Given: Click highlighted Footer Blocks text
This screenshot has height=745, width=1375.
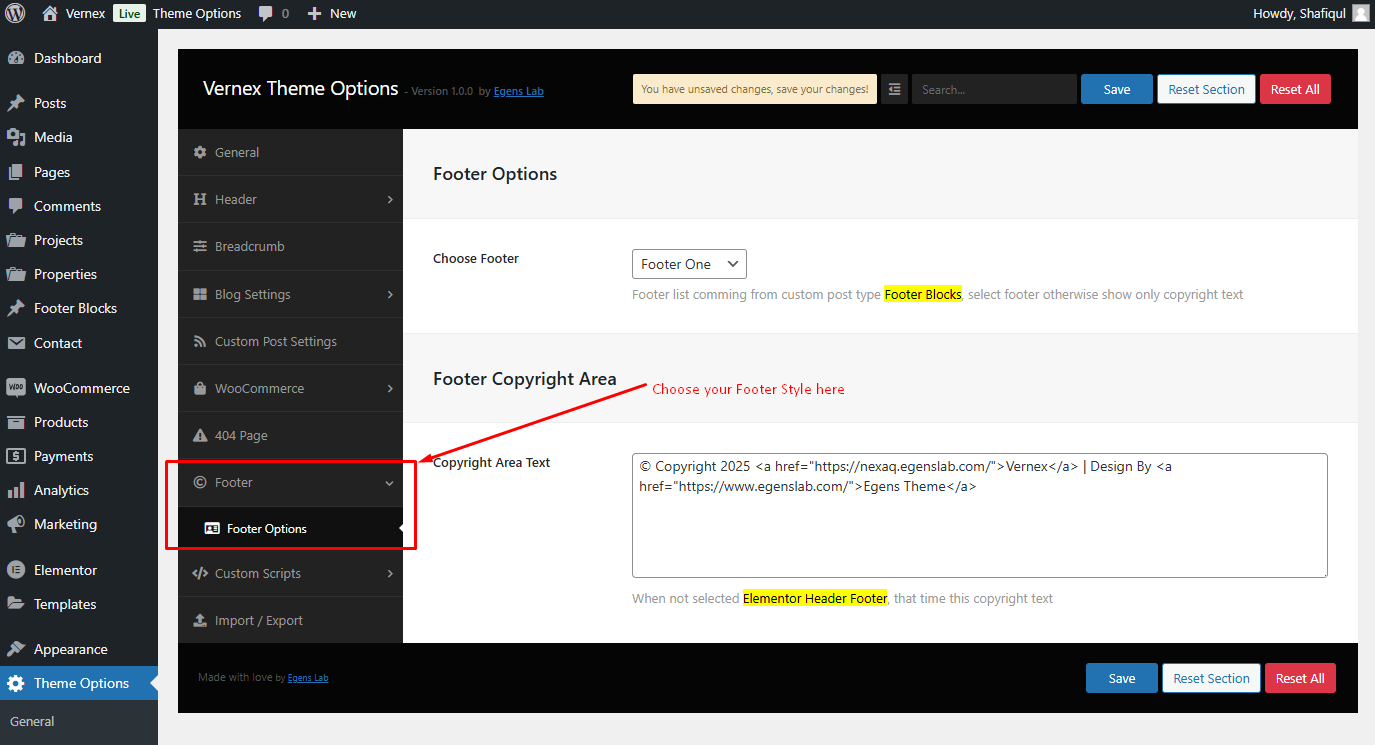Looking at the screenshot, I should (x=923, y=294).
